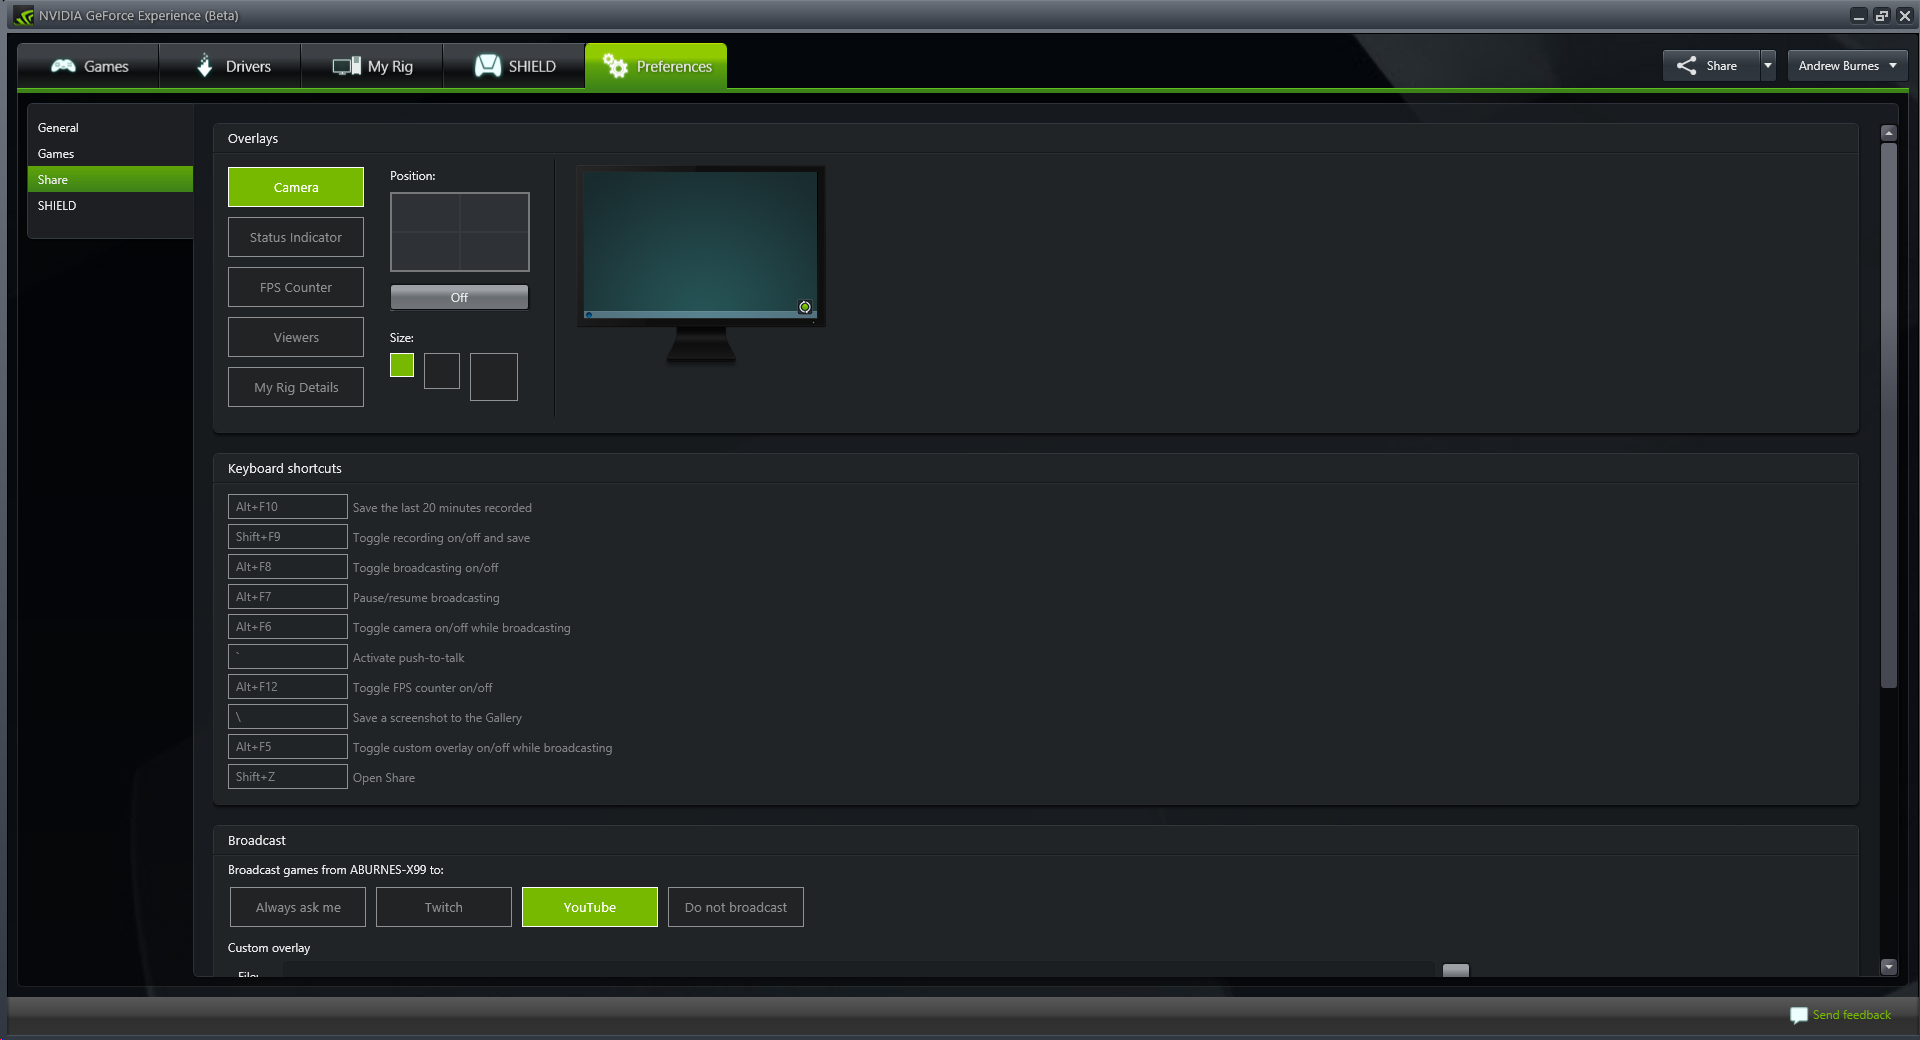Image resolution: width=1920 pixels, height=1040 pixels.
Task: Choose Twitch as broadcast destination
Action: coord(444,907)
